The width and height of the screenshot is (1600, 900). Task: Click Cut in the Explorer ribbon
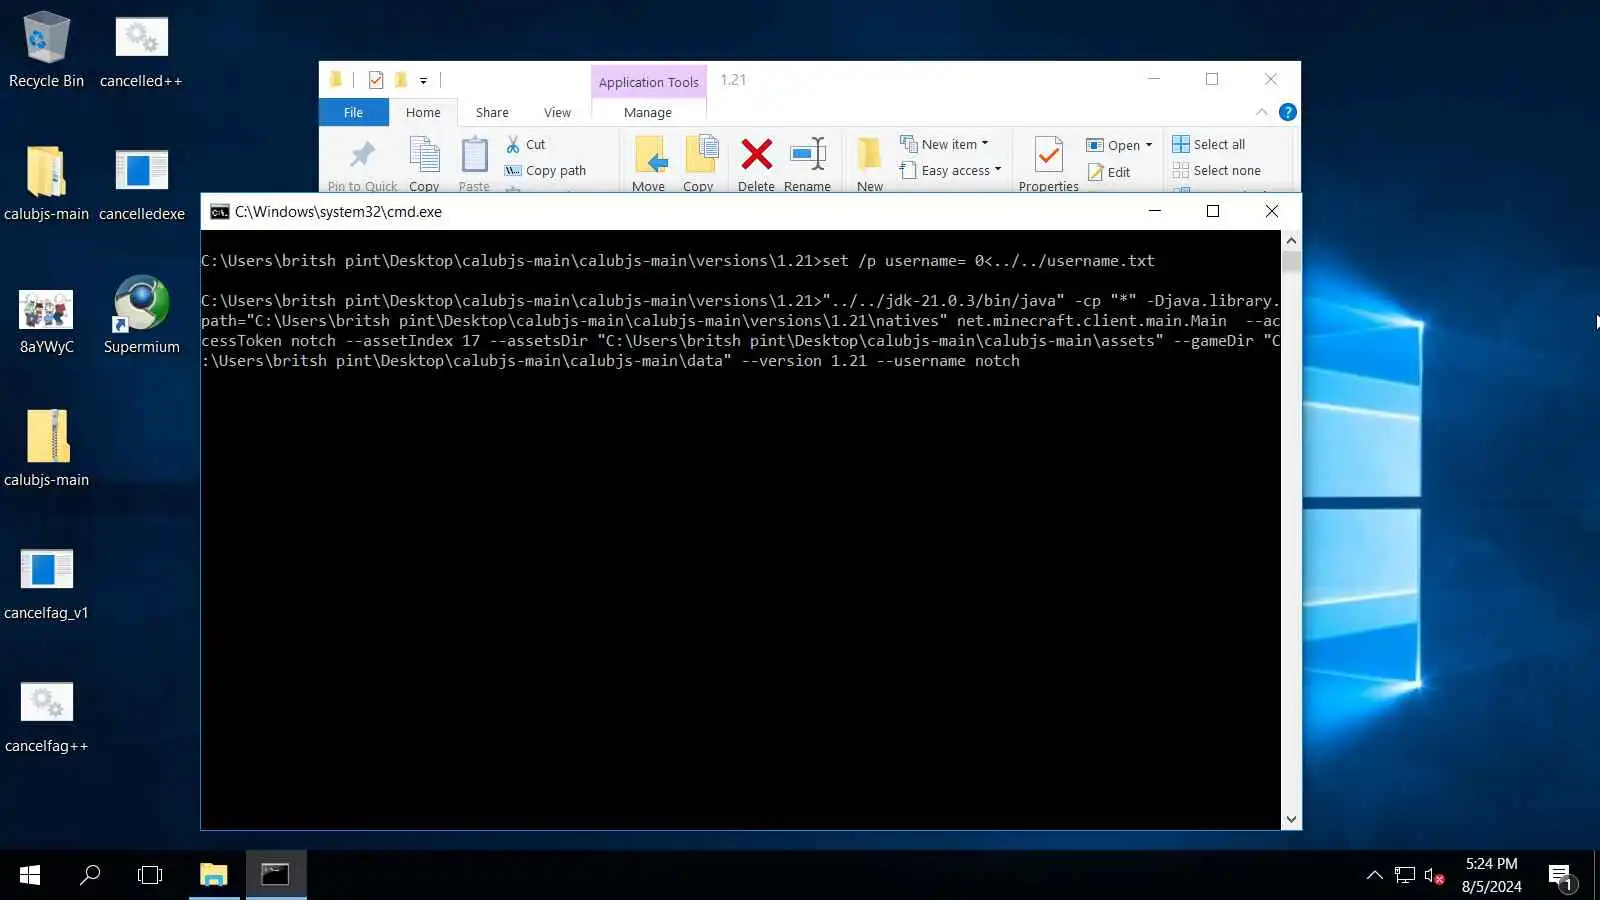(526, 144)
